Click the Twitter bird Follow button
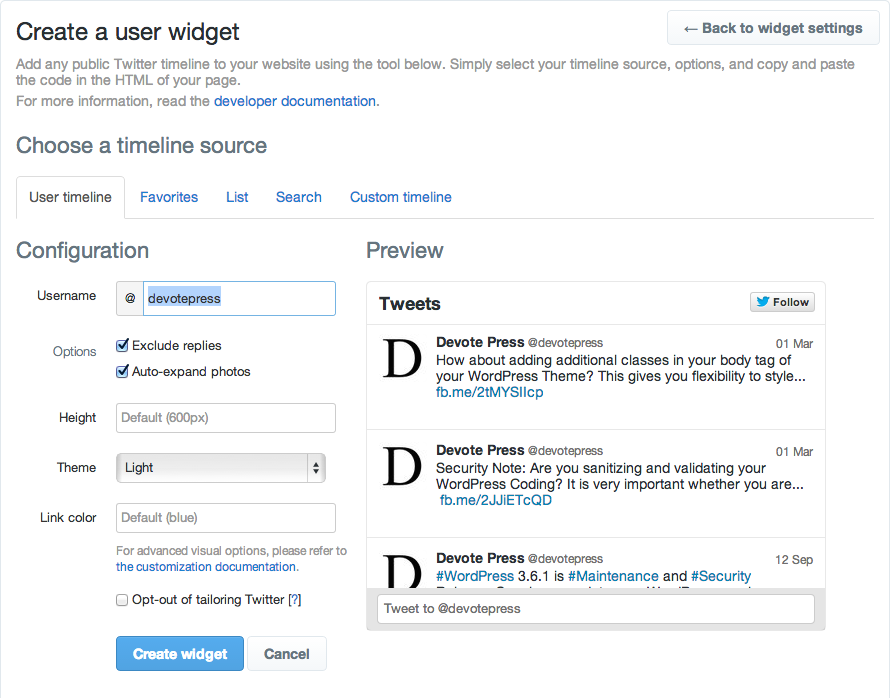 pyautogui.click(x=782, y=302)
